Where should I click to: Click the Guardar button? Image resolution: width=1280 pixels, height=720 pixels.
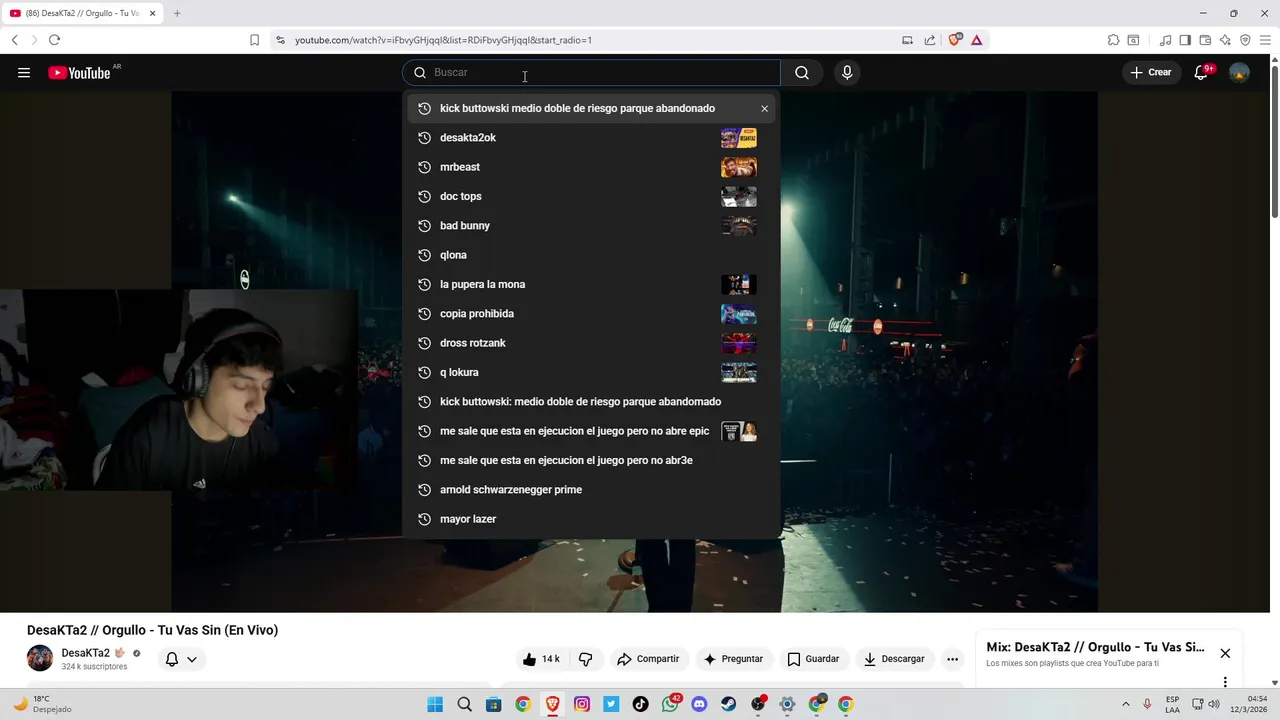(813, 659)
